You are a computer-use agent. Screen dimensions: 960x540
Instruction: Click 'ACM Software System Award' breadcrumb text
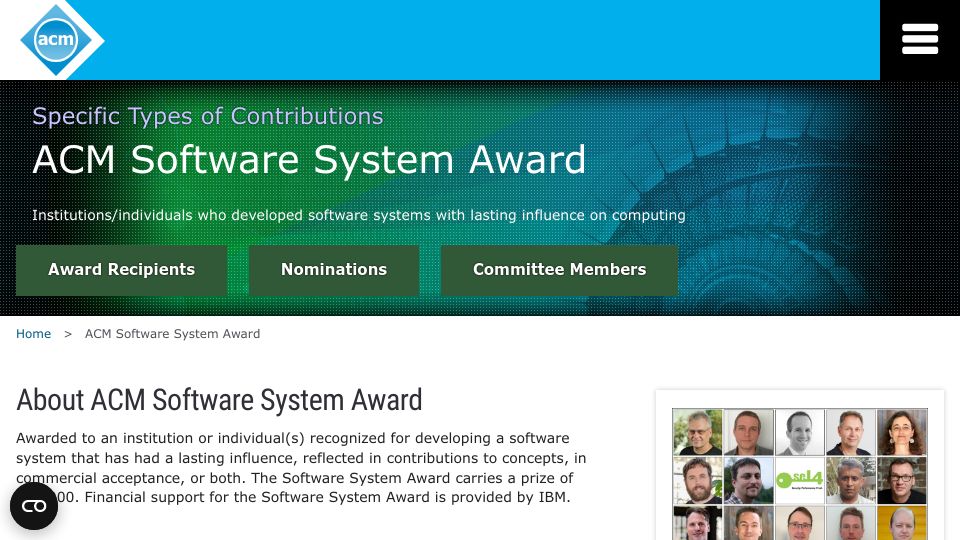(x=172, y=334)
